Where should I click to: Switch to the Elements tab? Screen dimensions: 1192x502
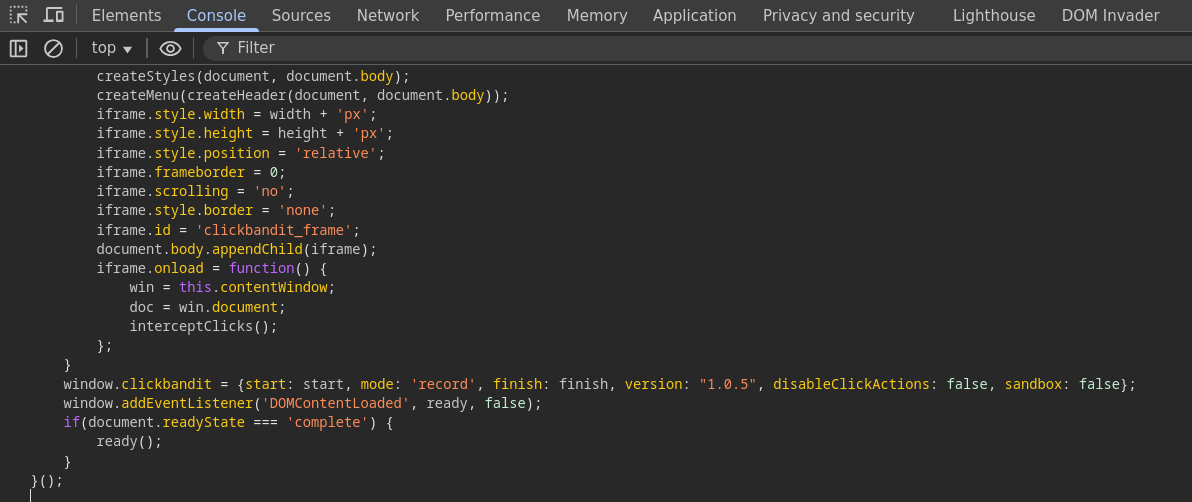[126, 15]
